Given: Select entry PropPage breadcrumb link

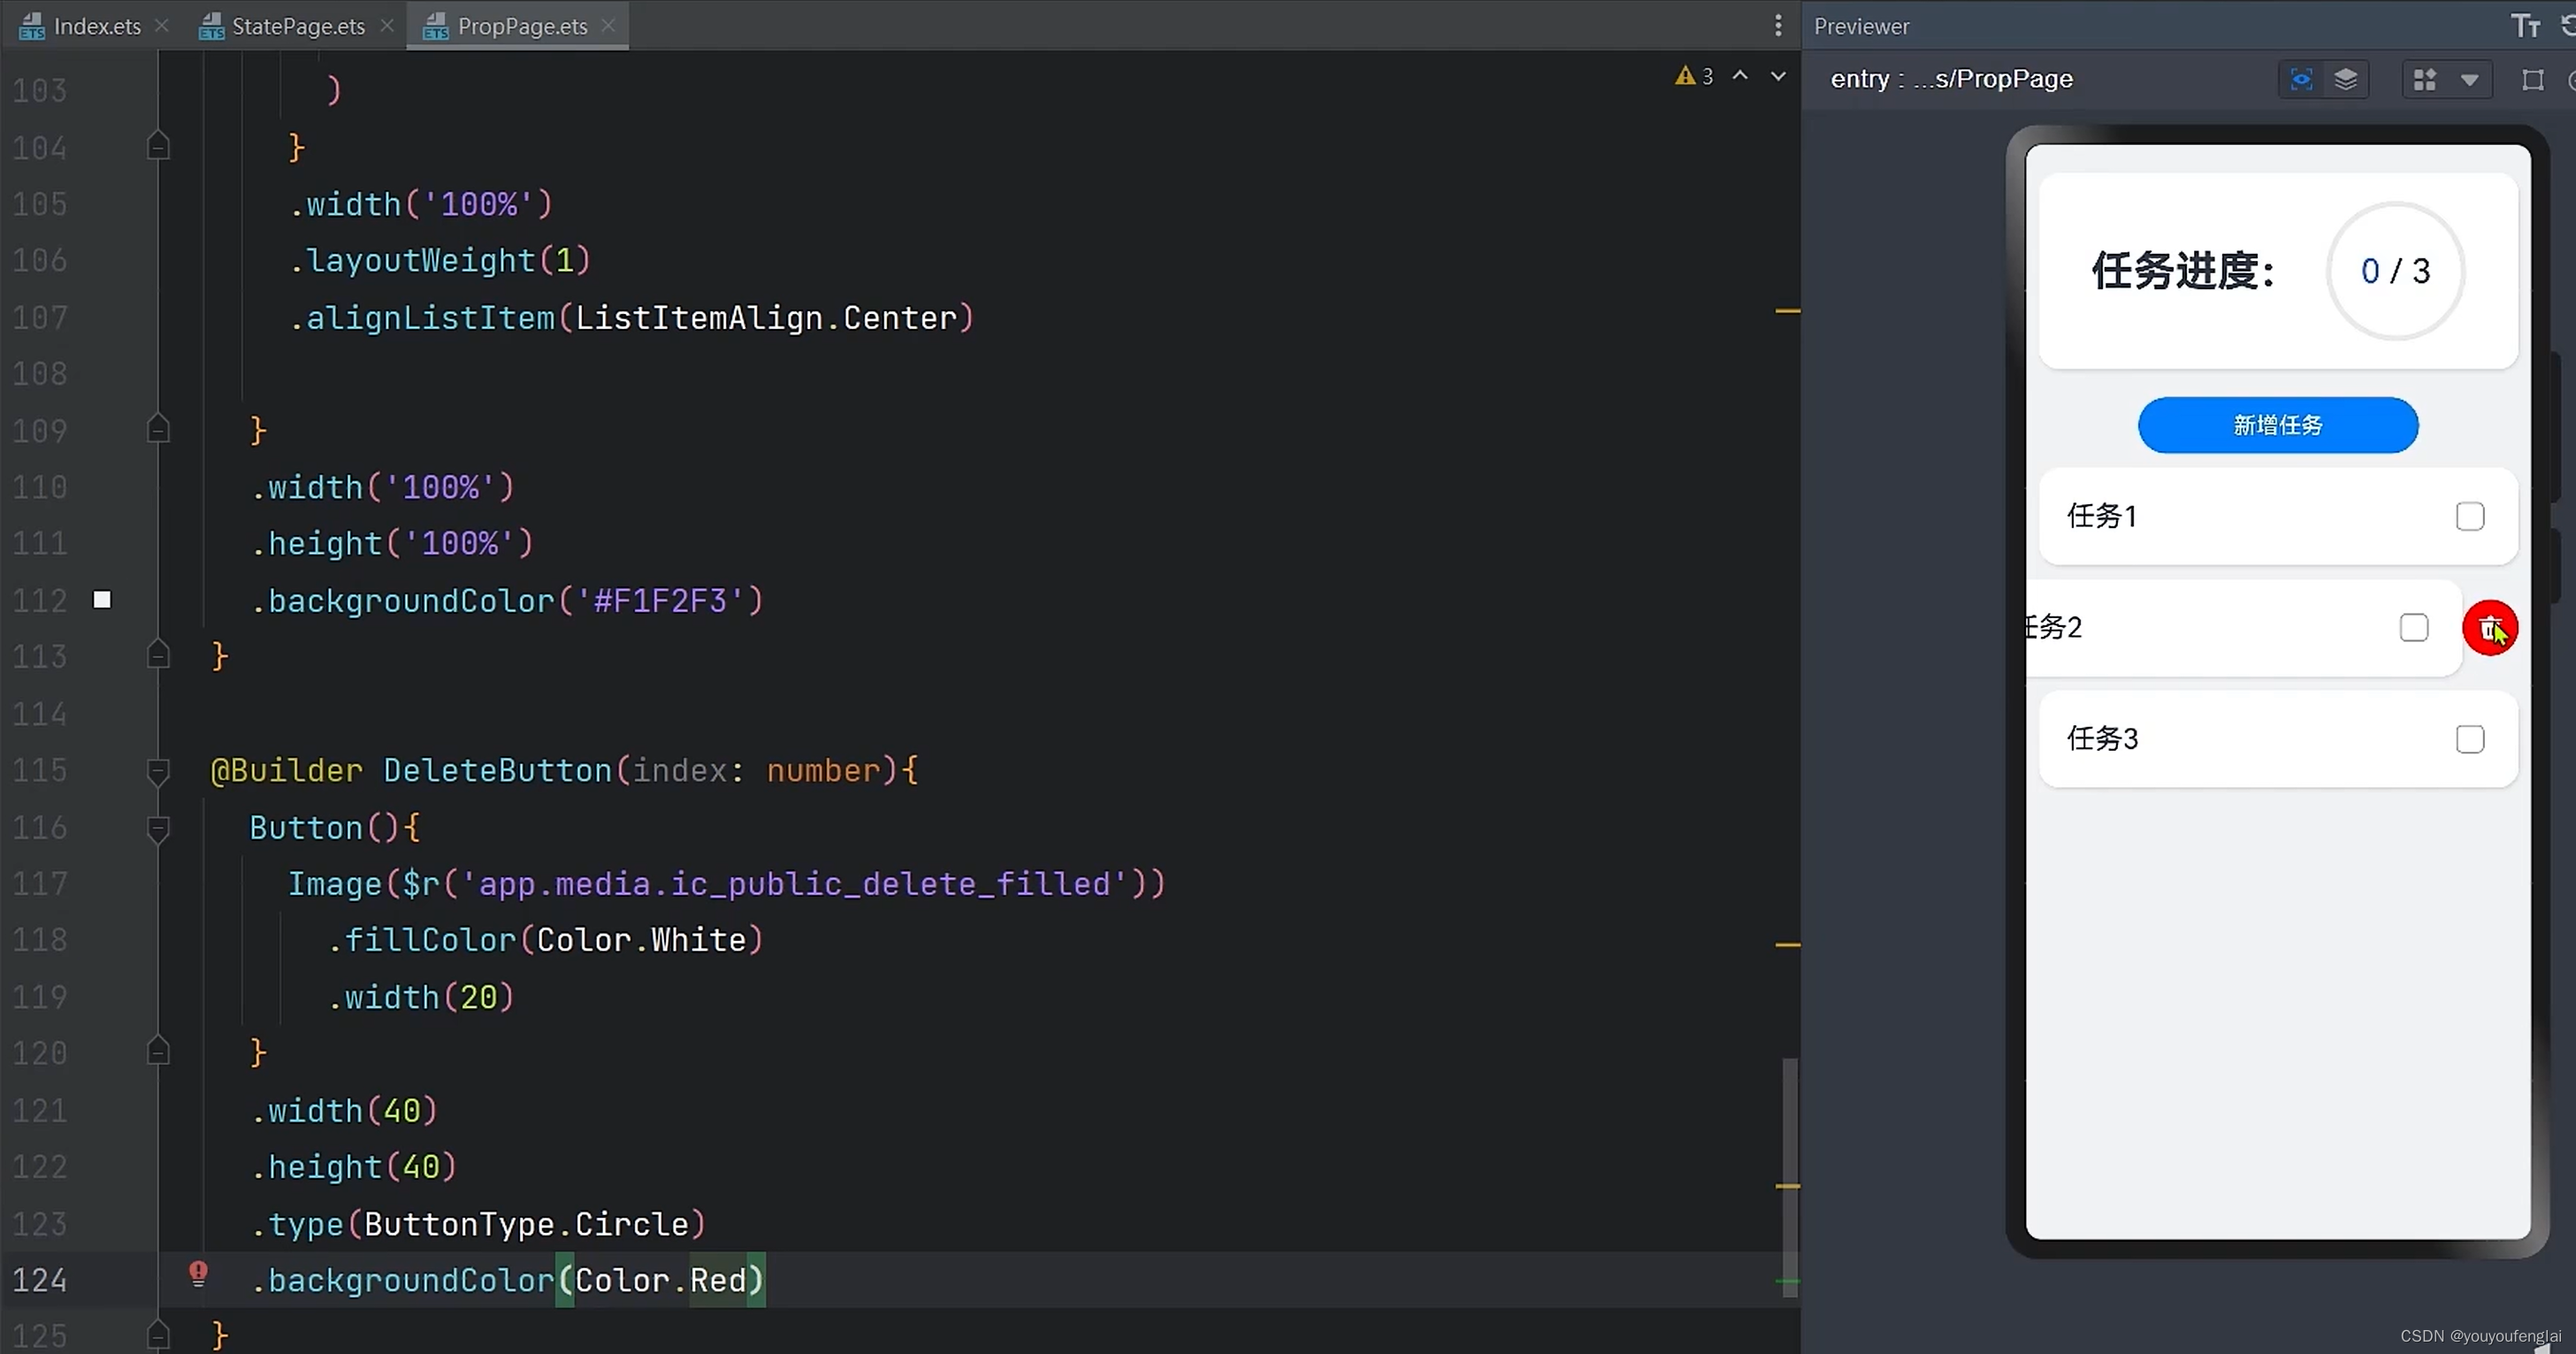Looking at the screenshot, I should pyautogui.click(x=1951, y=79).
